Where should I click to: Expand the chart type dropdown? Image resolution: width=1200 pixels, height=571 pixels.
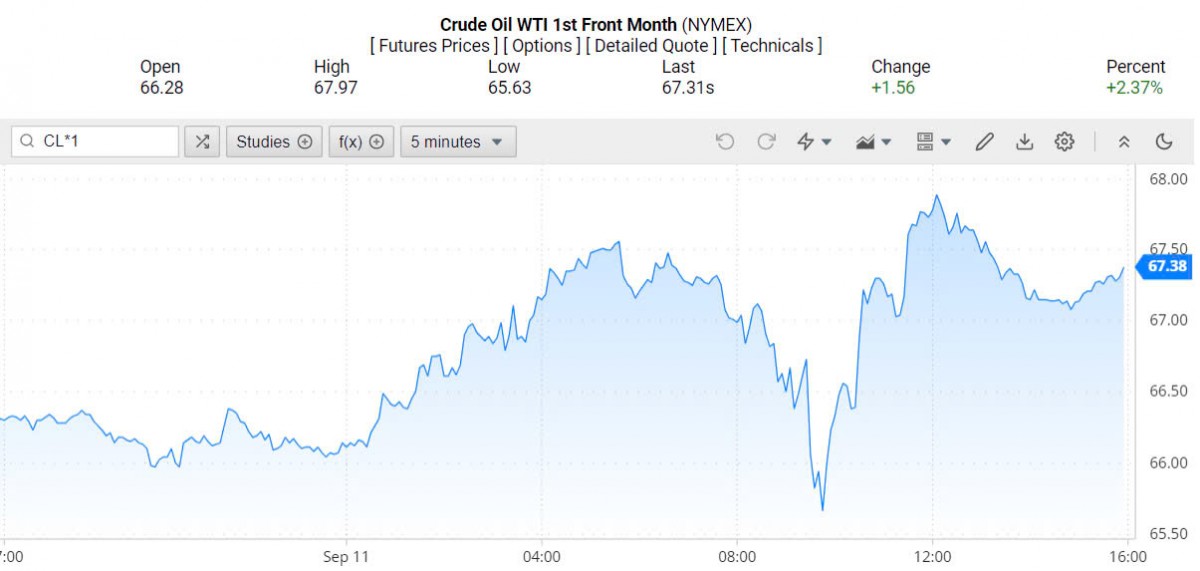coord(873,142)
